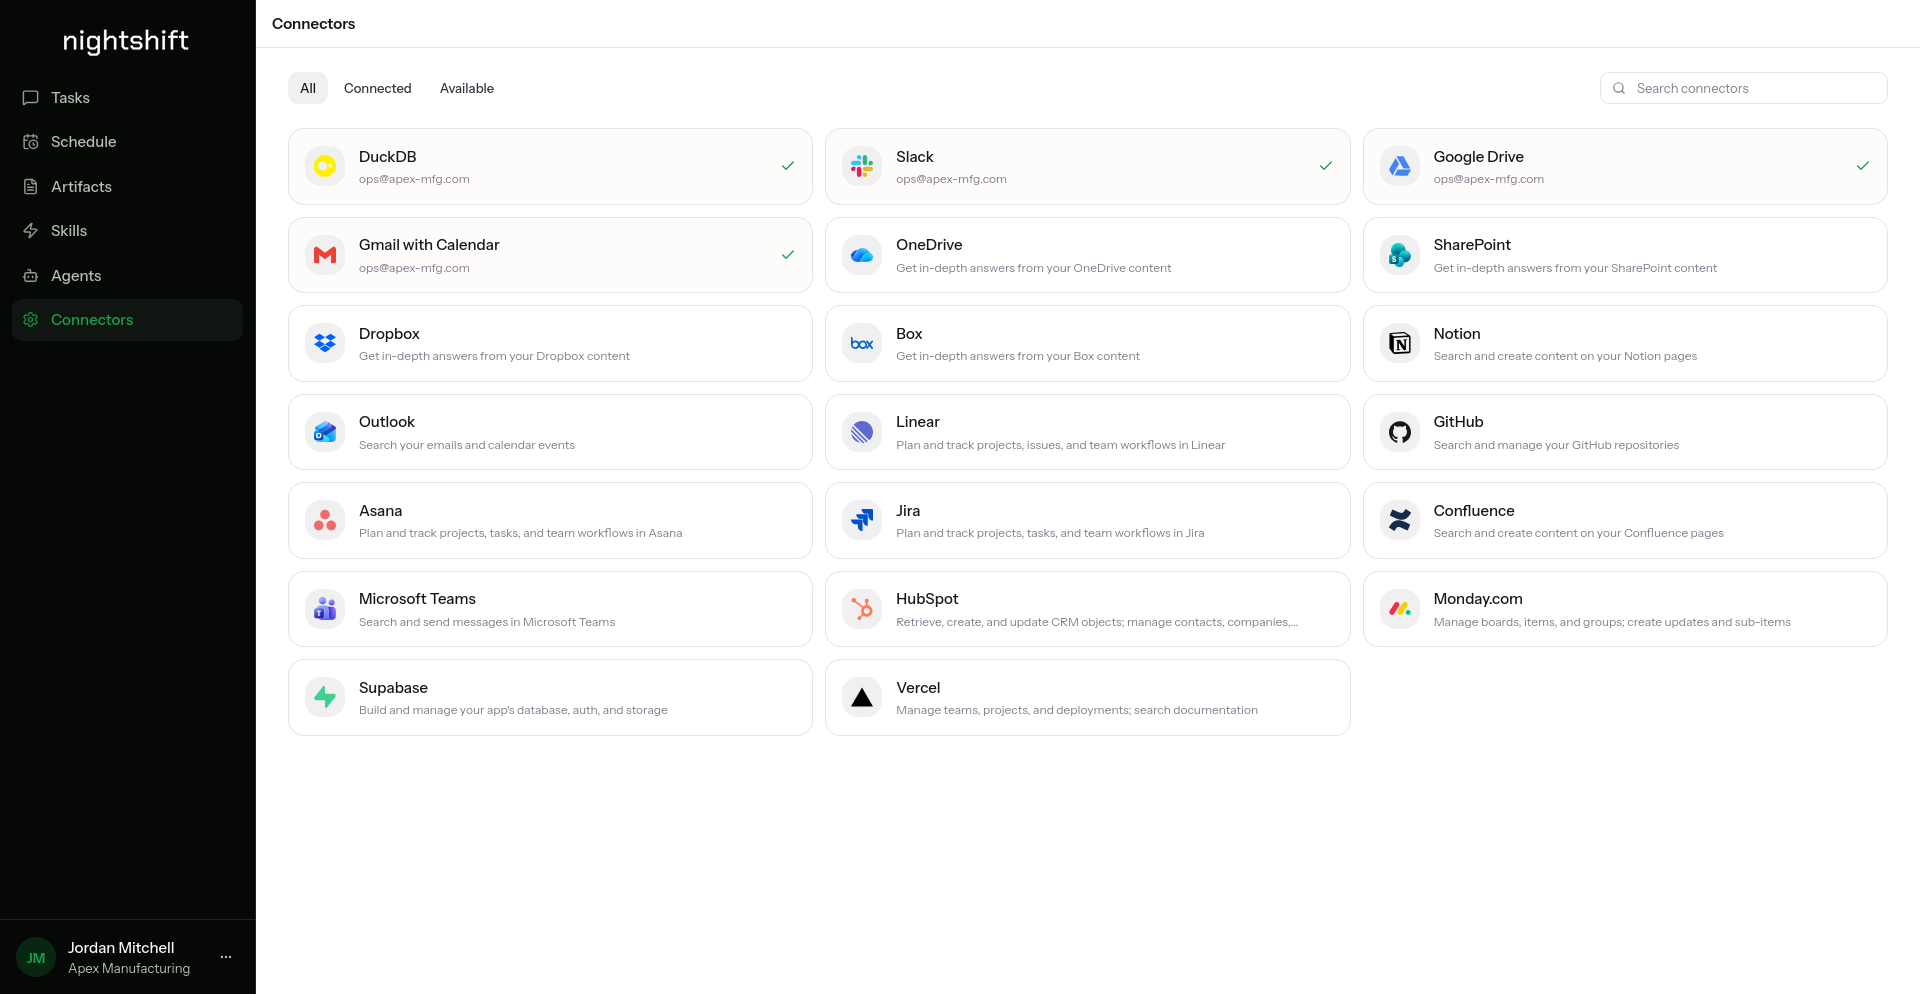Click 'Search and manage your GitHub repositories'
This screenshot has width=1920, height=994.
coord(1556,445)
